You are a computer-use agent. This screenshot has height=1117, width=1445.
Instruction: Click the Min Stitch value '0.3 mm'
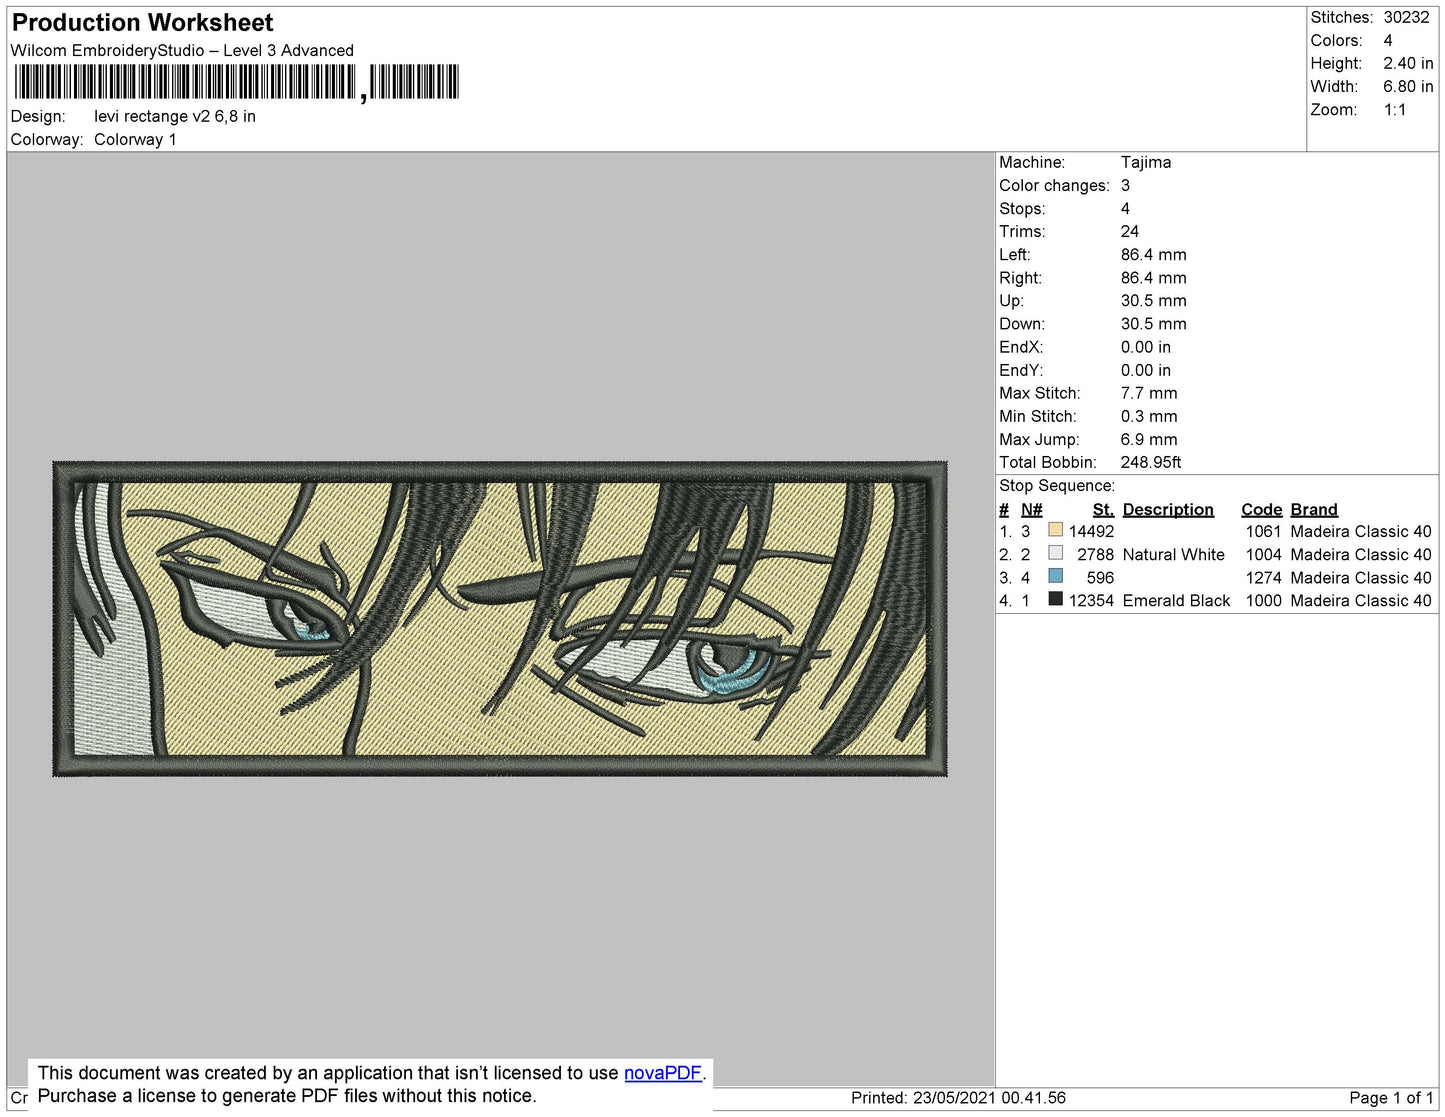pyautogui.click(x=1149, y=417)
